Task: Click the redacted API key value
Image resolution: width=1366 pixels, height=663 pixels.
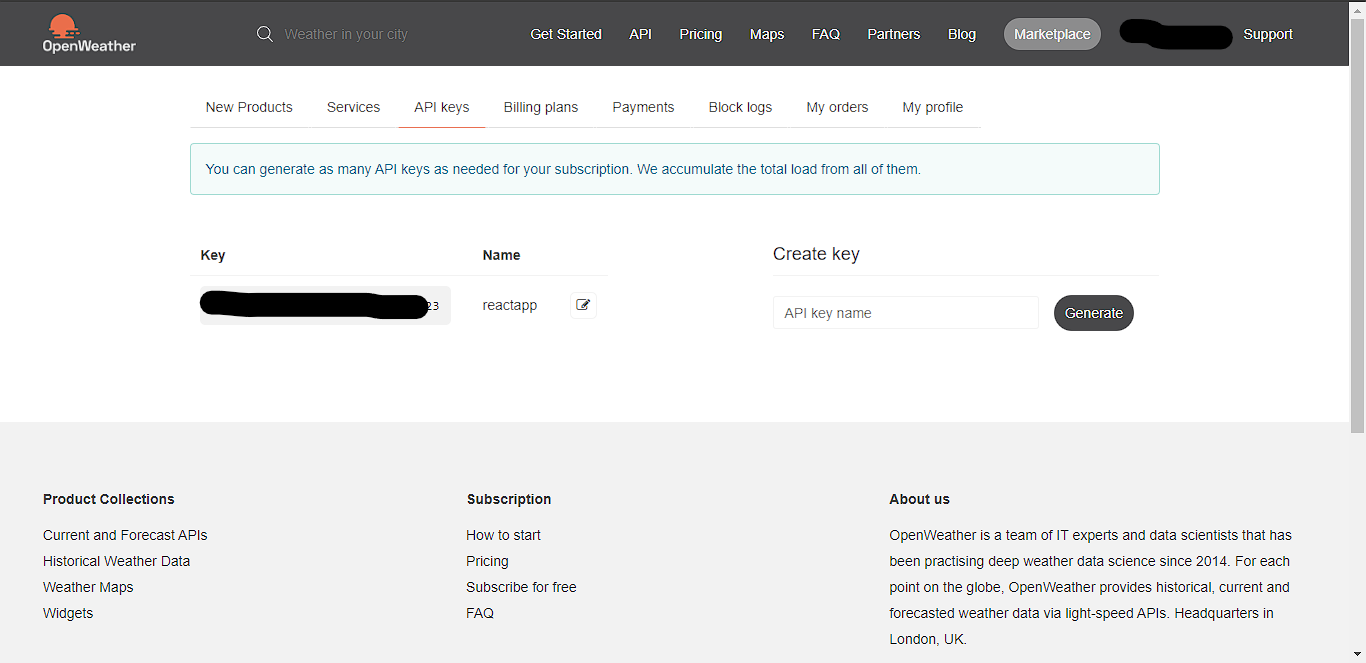Action: pyautogui.click(x=325, y=305)
